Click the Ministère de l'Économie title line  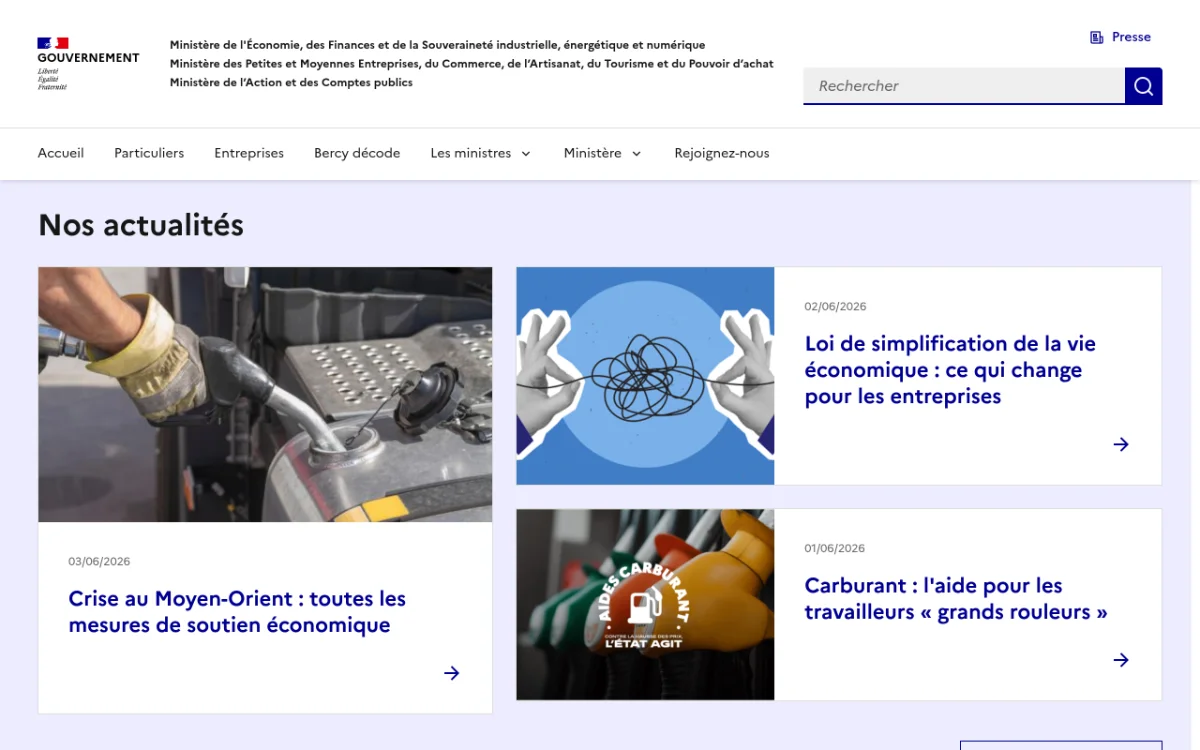(438, 45)
